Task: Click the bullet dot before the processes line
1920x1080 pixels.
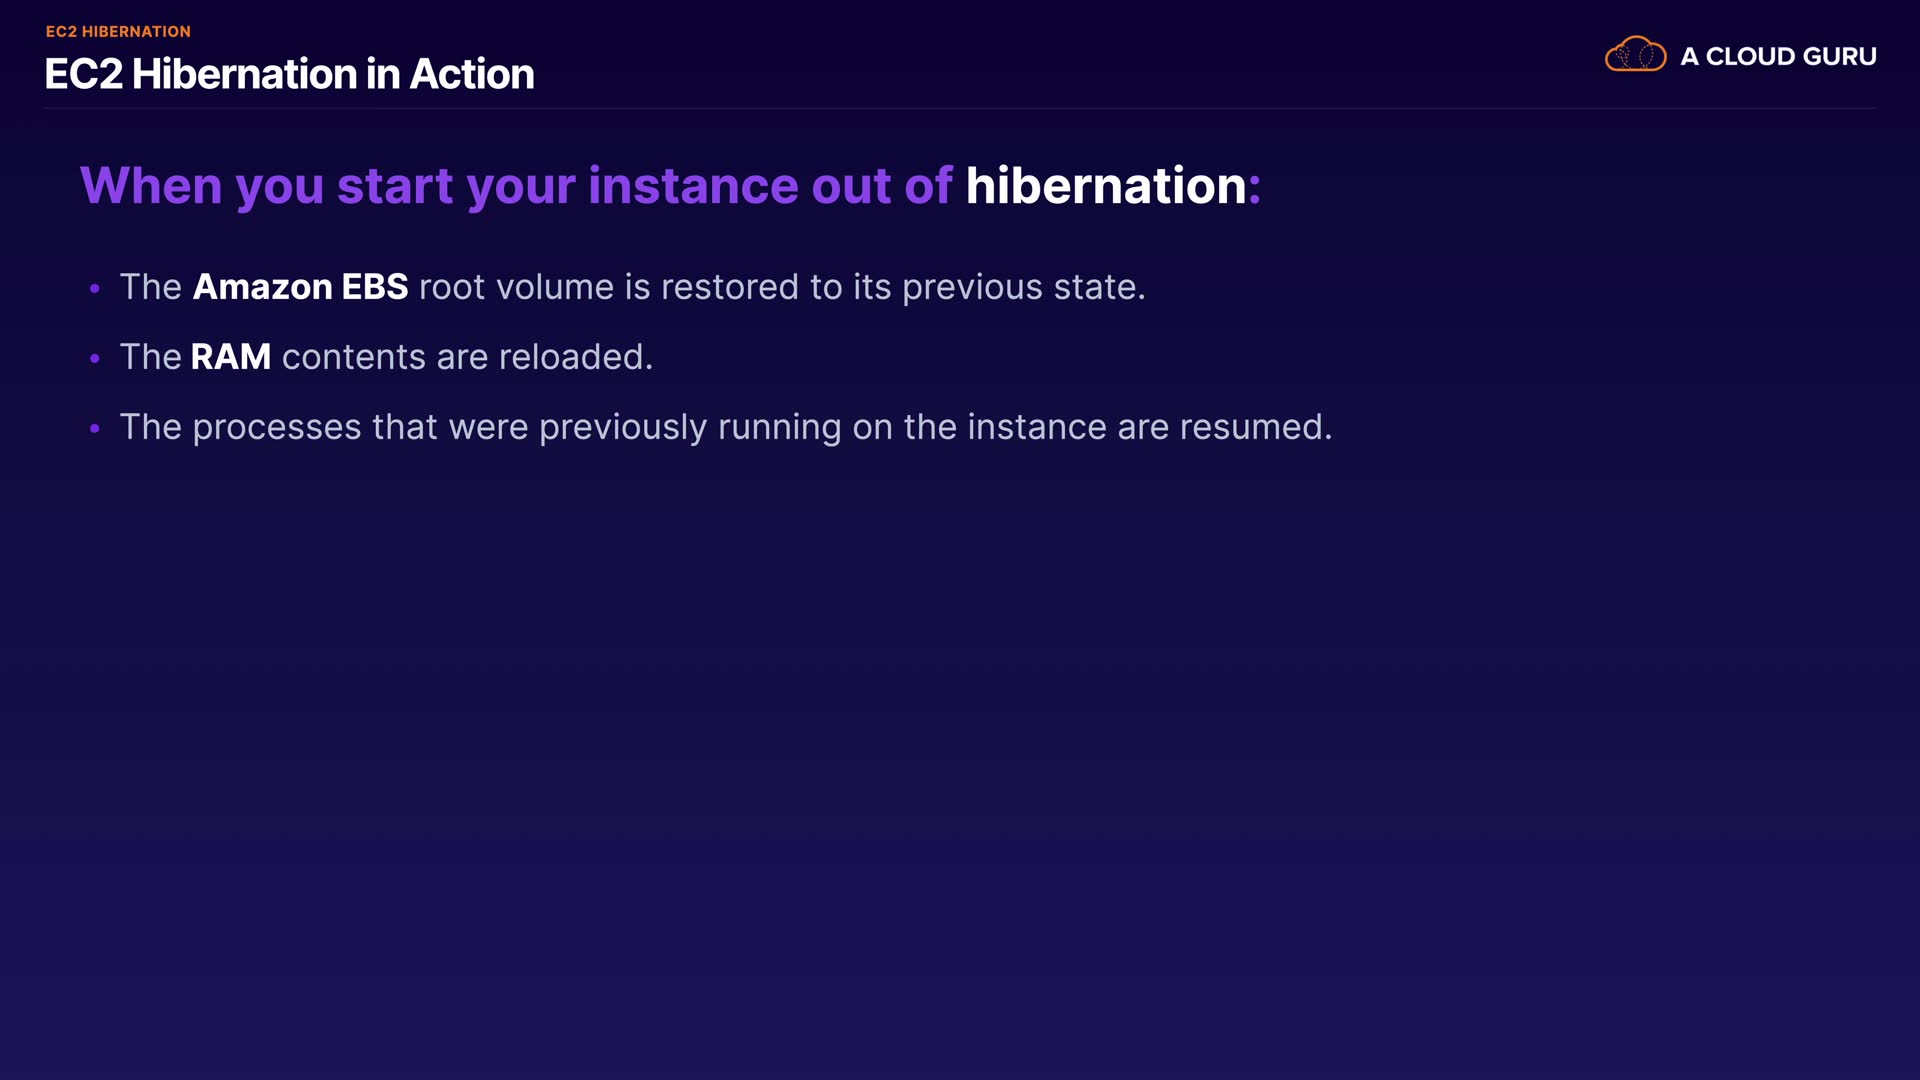Action: (x=95, y=429)
